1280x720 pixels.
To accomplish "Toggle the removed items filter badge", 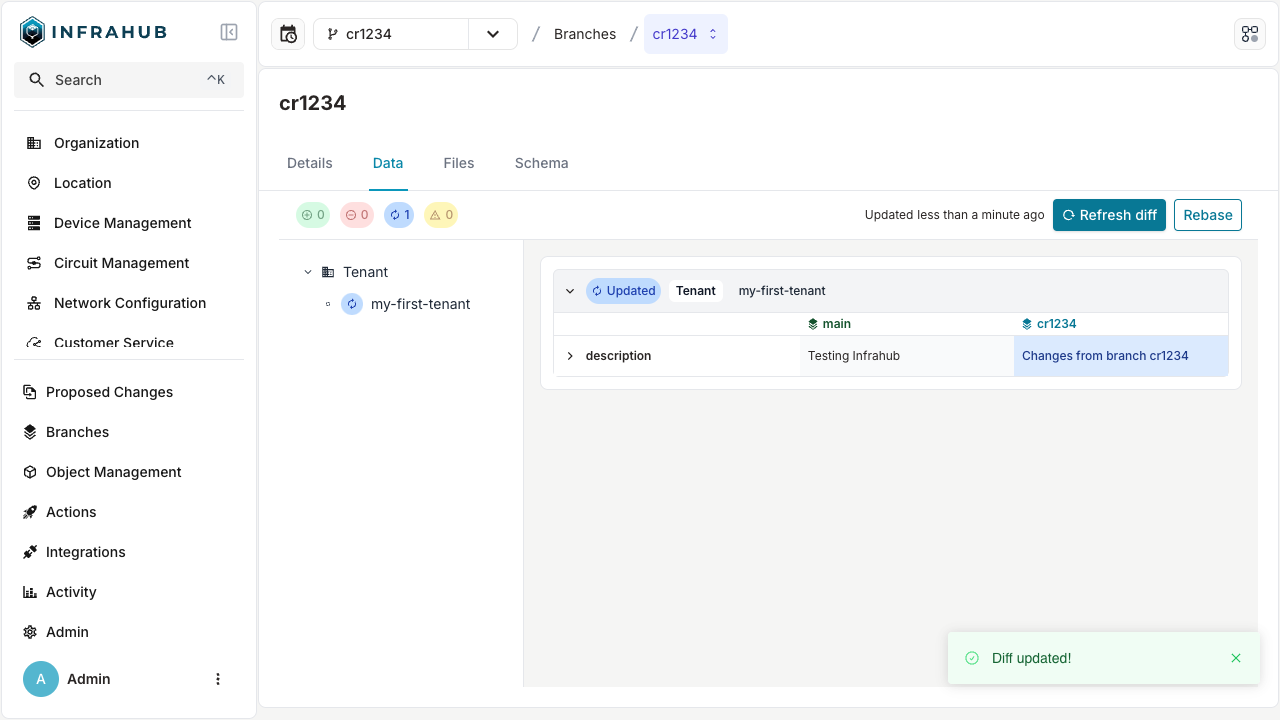I will 357,215.
